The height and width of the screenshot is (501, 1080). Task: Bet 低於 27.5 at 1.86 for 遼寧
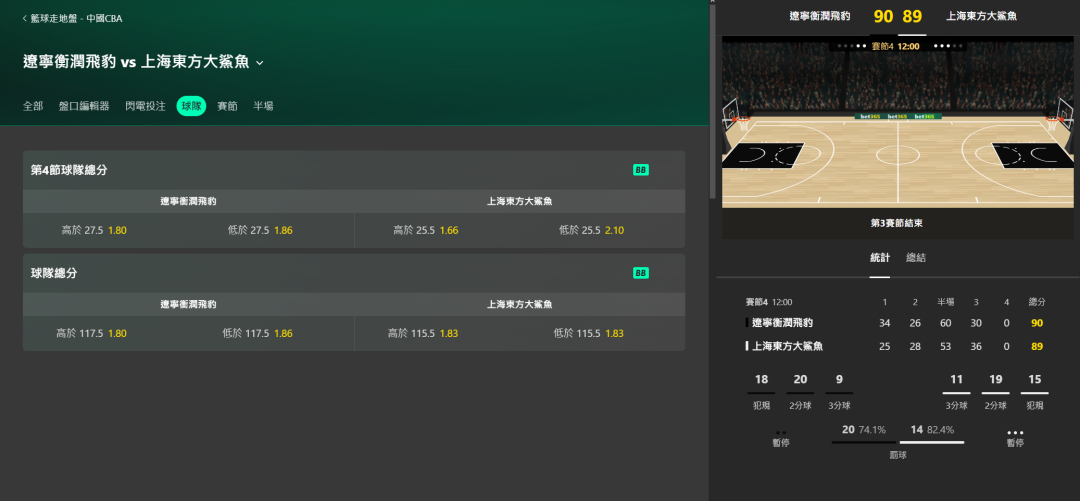(x=260, y=230)
